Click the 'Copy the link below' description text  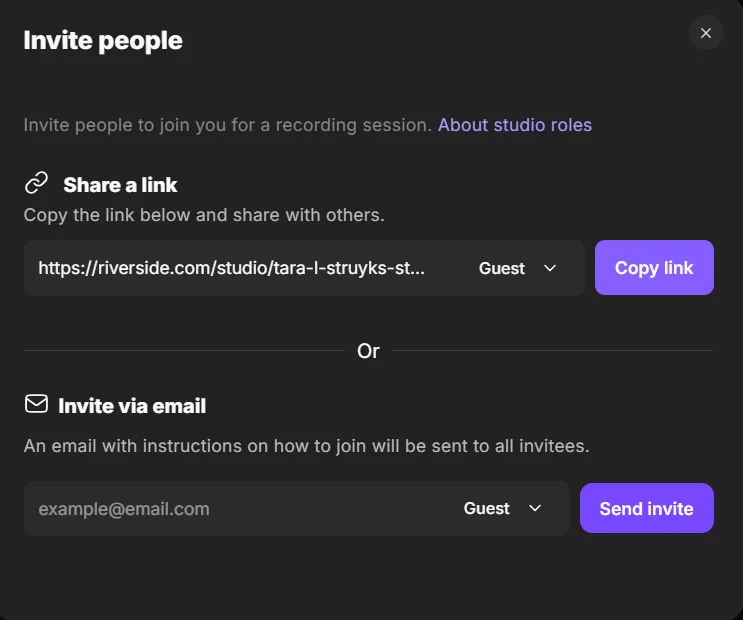204,215
